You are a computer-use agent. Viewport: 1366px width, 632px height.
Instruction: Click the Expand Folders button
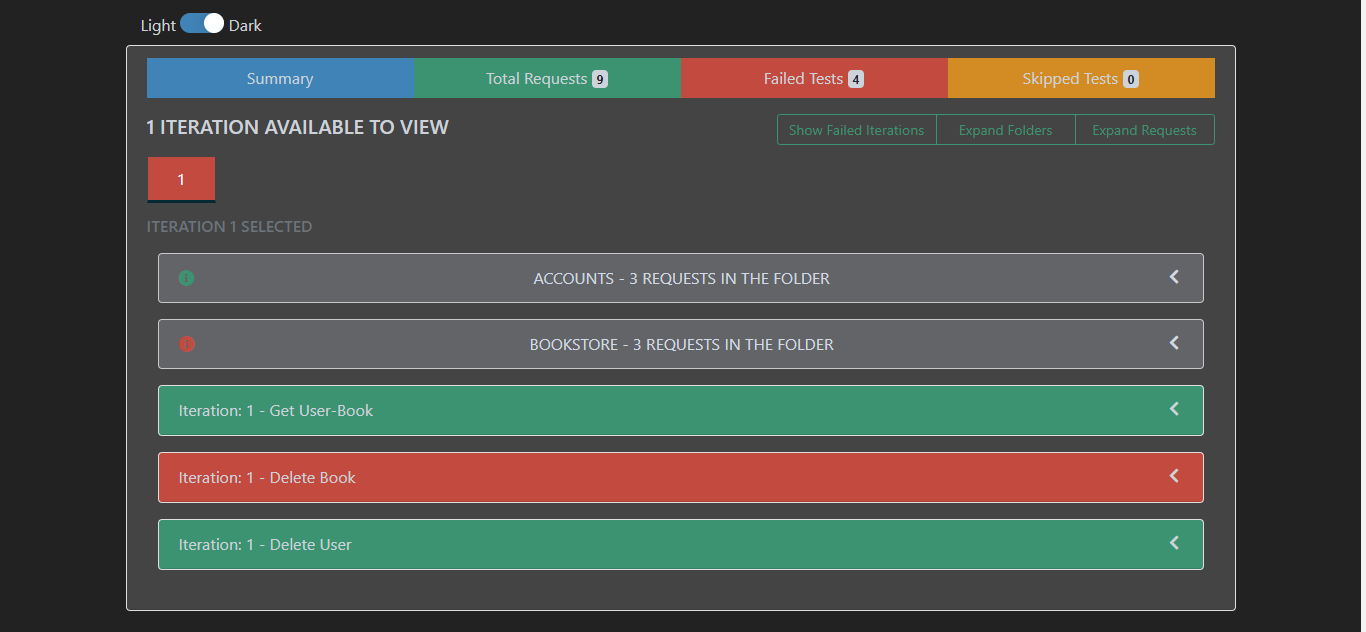1005,130
